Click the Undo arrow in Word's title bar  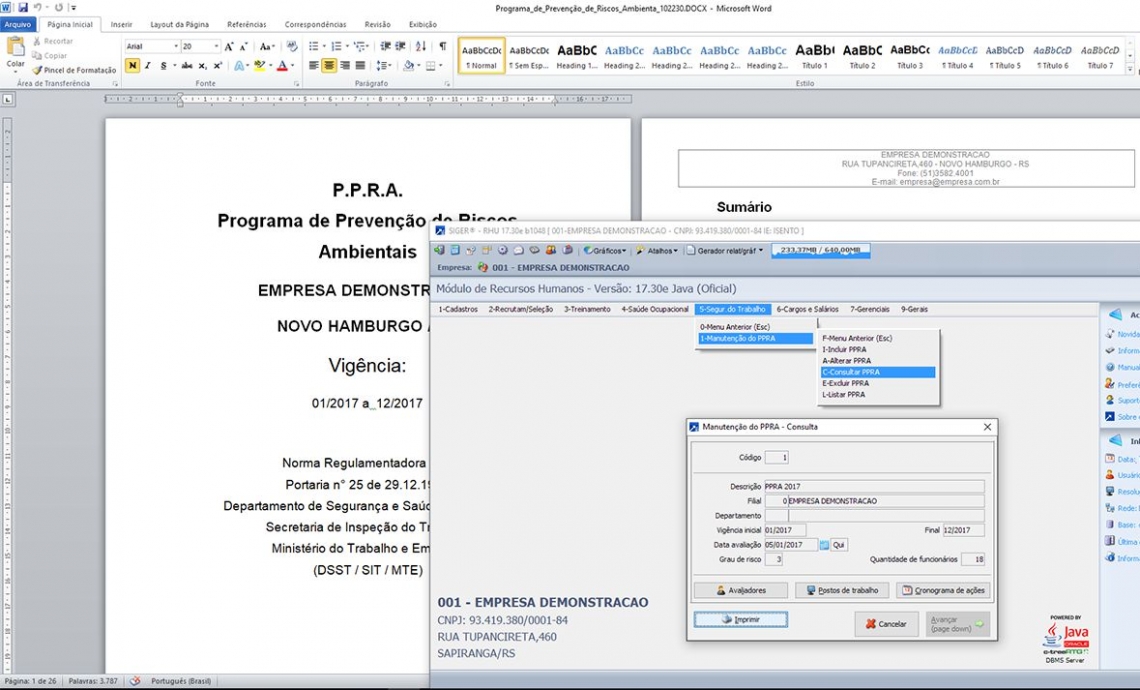pyautogui.click(x=37, y=7)
